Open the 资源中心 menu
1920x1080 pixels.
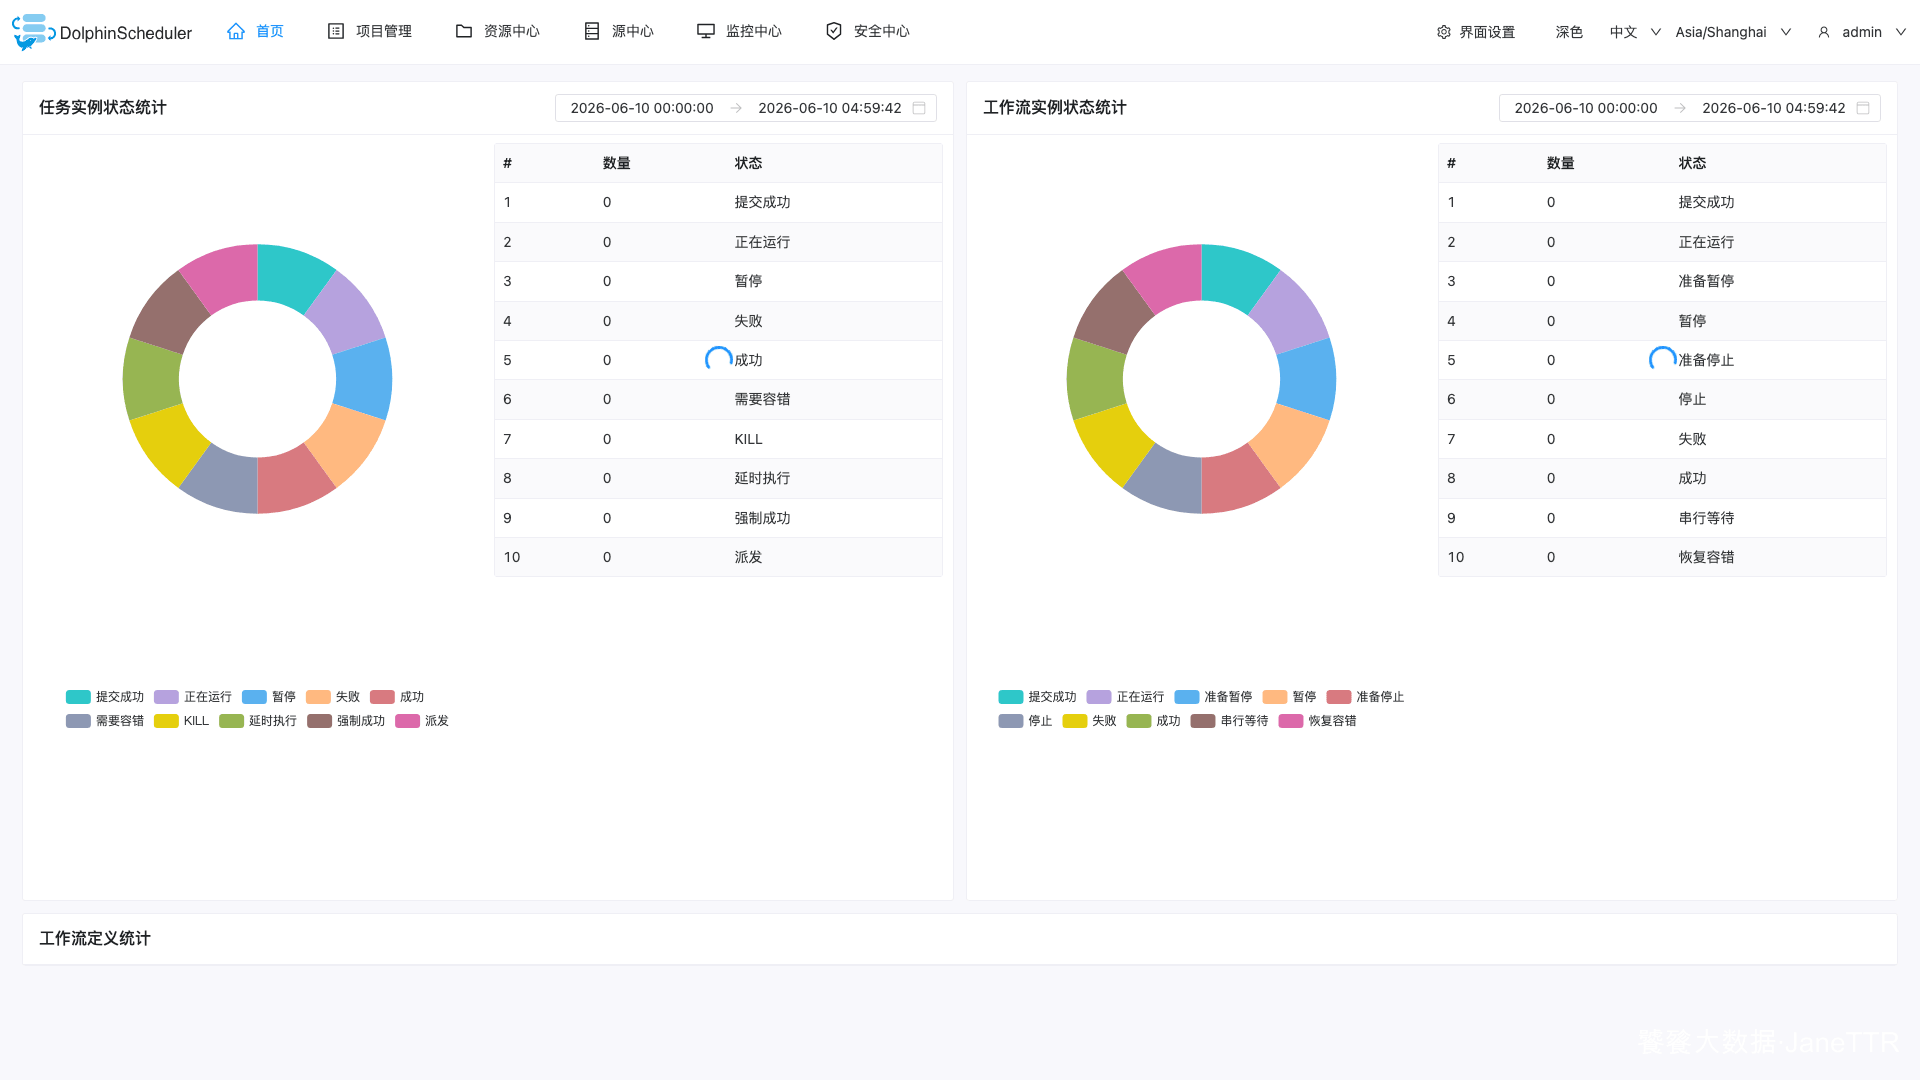(x=498, y=31)
